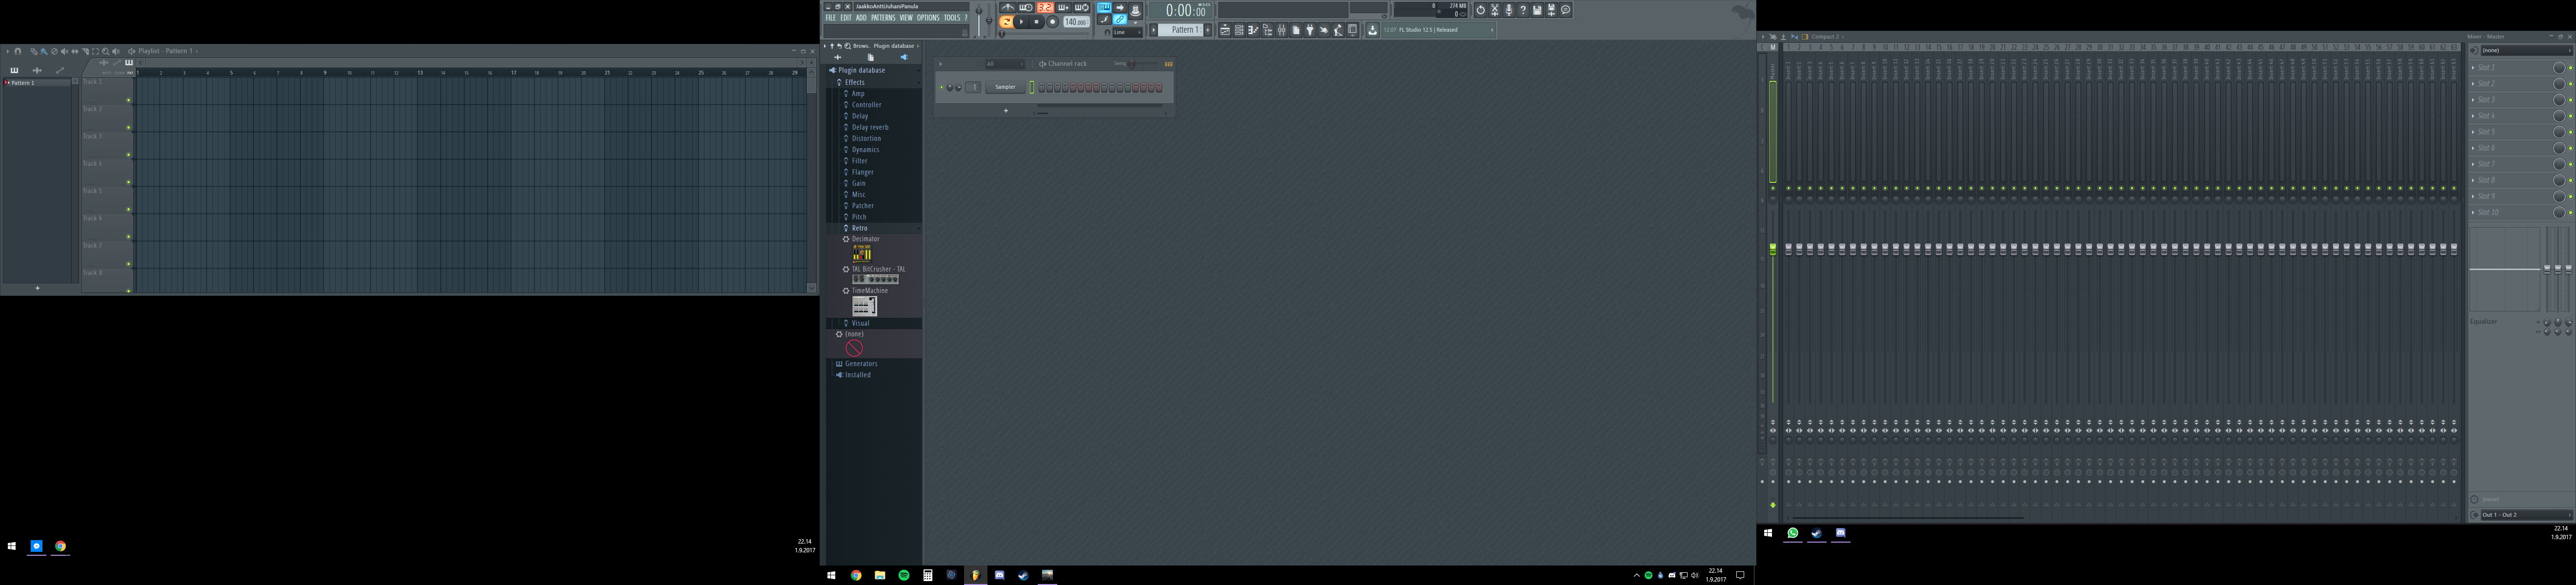Toggle Song/Pattern mode button

(x=1006, y=22)
